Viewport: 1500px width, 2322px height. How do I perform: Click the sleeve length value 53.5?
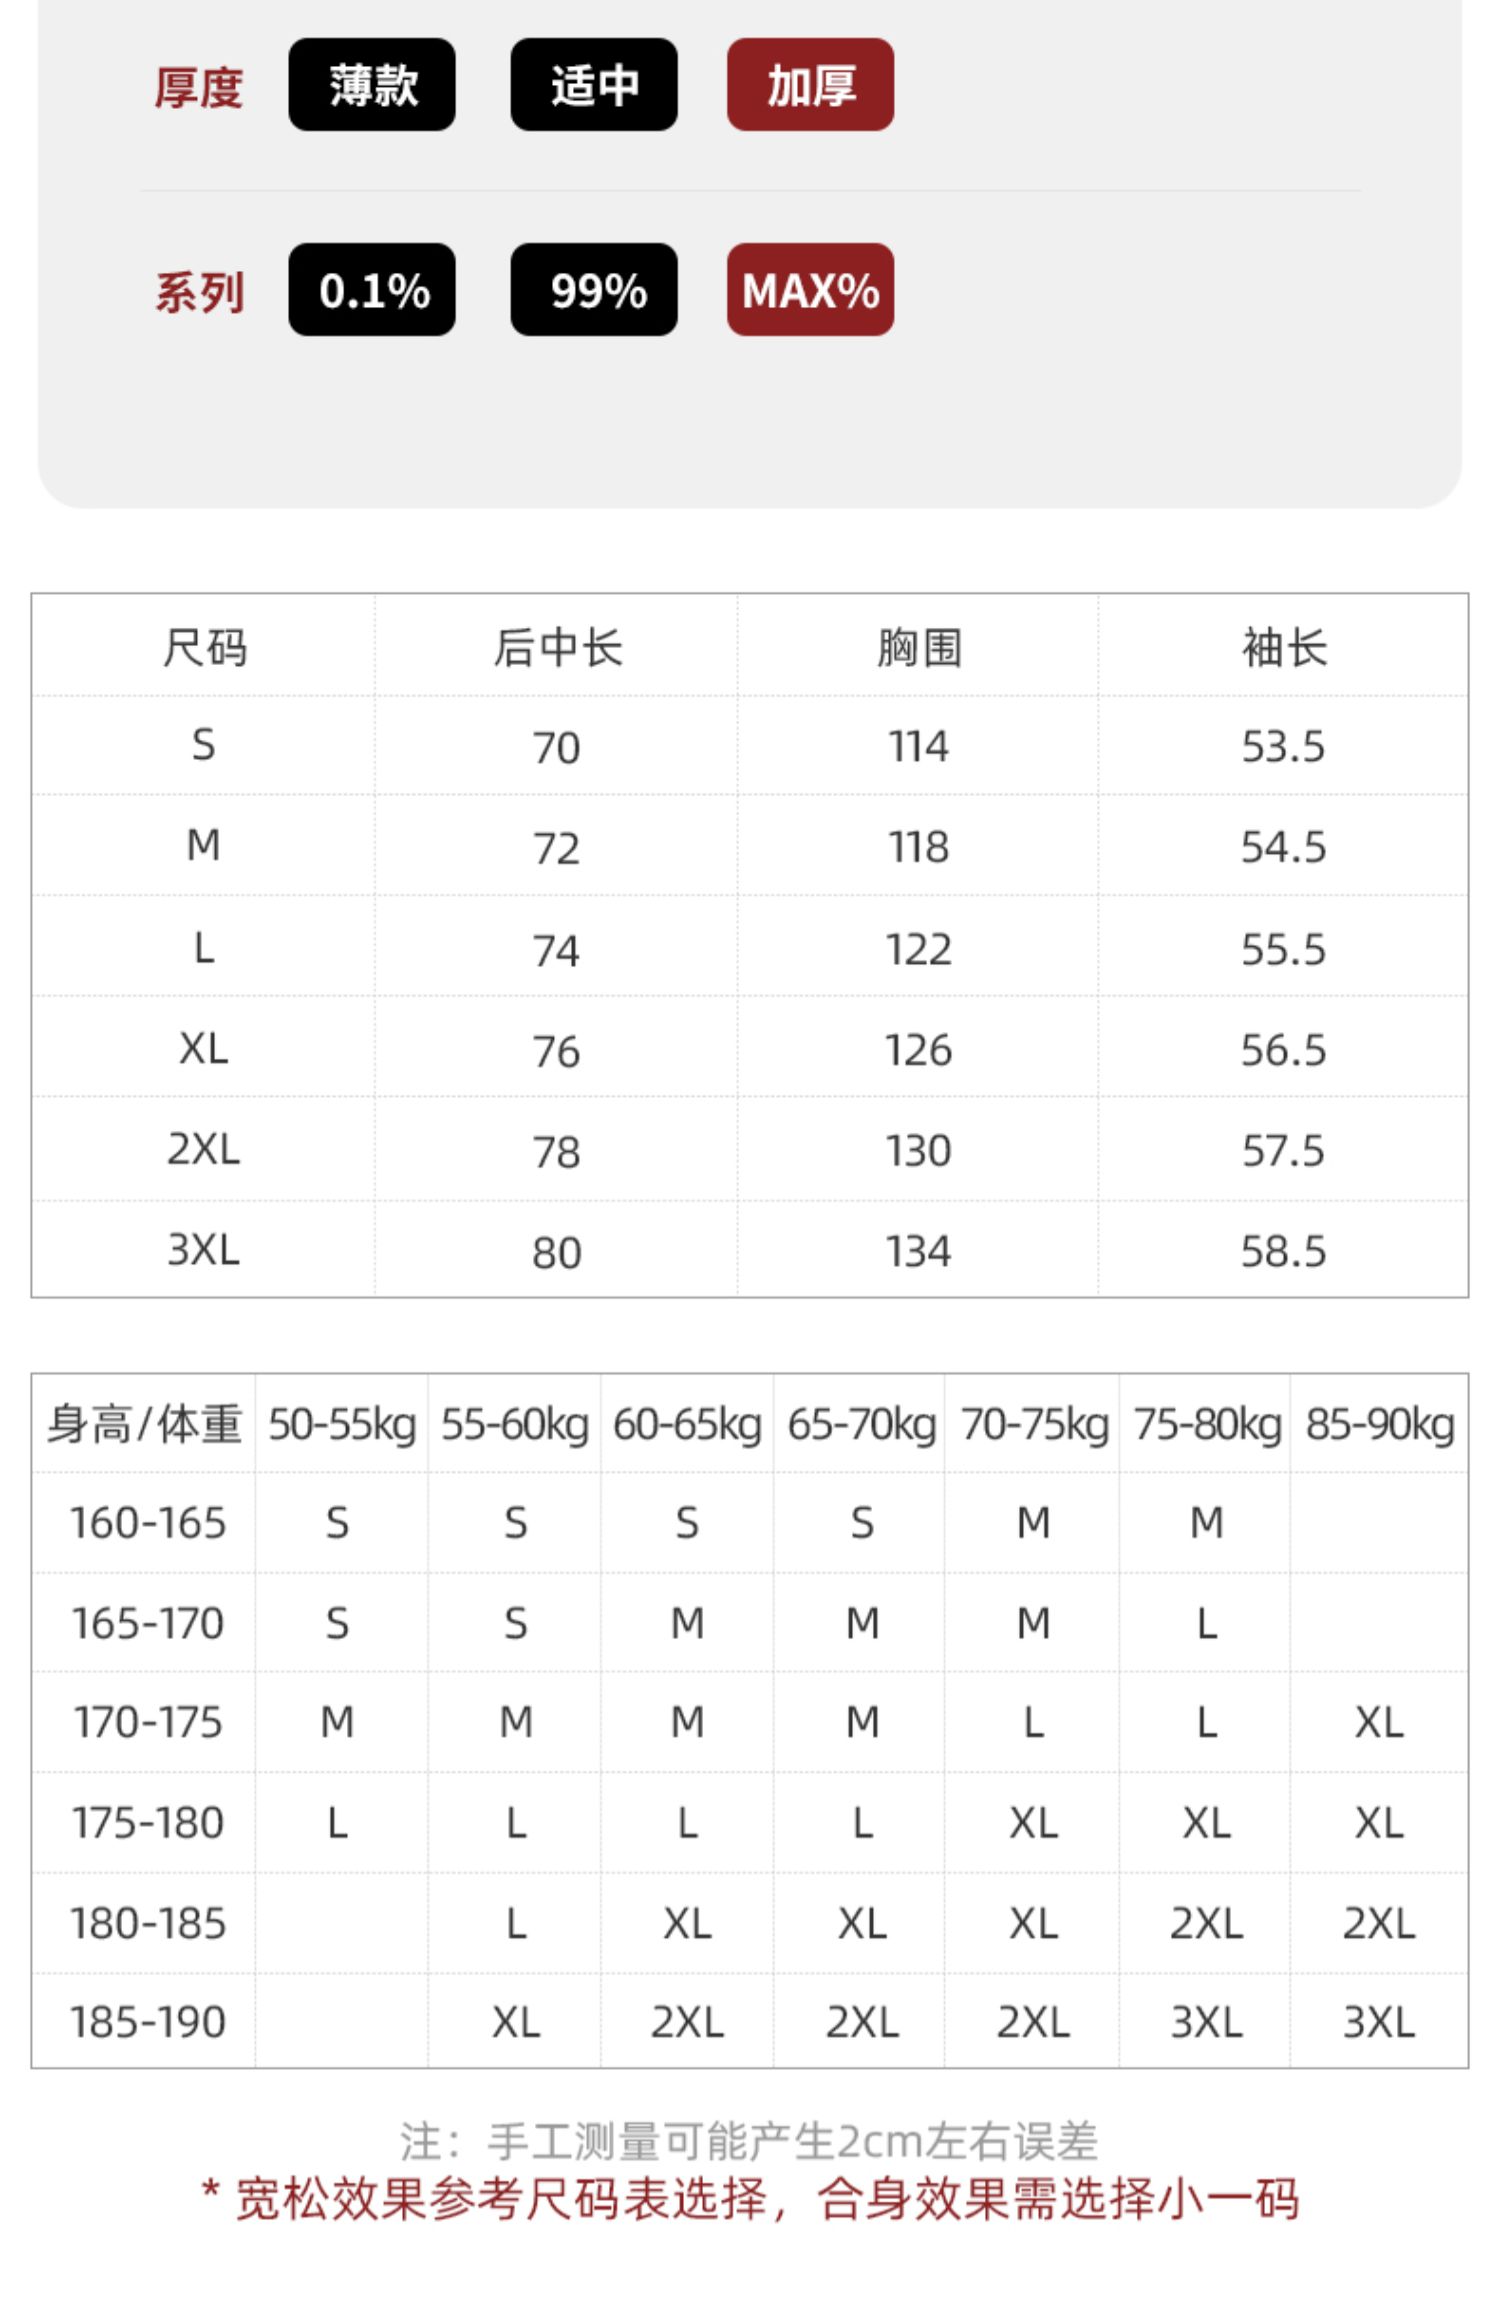[x=1283, y=747]
